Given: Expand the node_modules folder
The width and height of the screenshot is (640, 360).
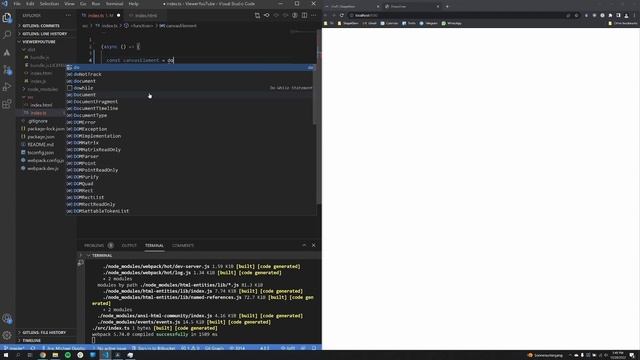Looking at the screenshot, I should click(x=42, y=89).
